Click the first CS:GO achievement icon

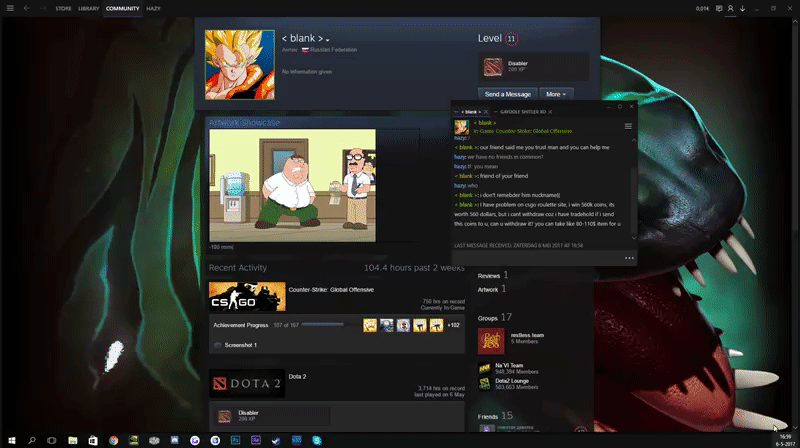370,325
